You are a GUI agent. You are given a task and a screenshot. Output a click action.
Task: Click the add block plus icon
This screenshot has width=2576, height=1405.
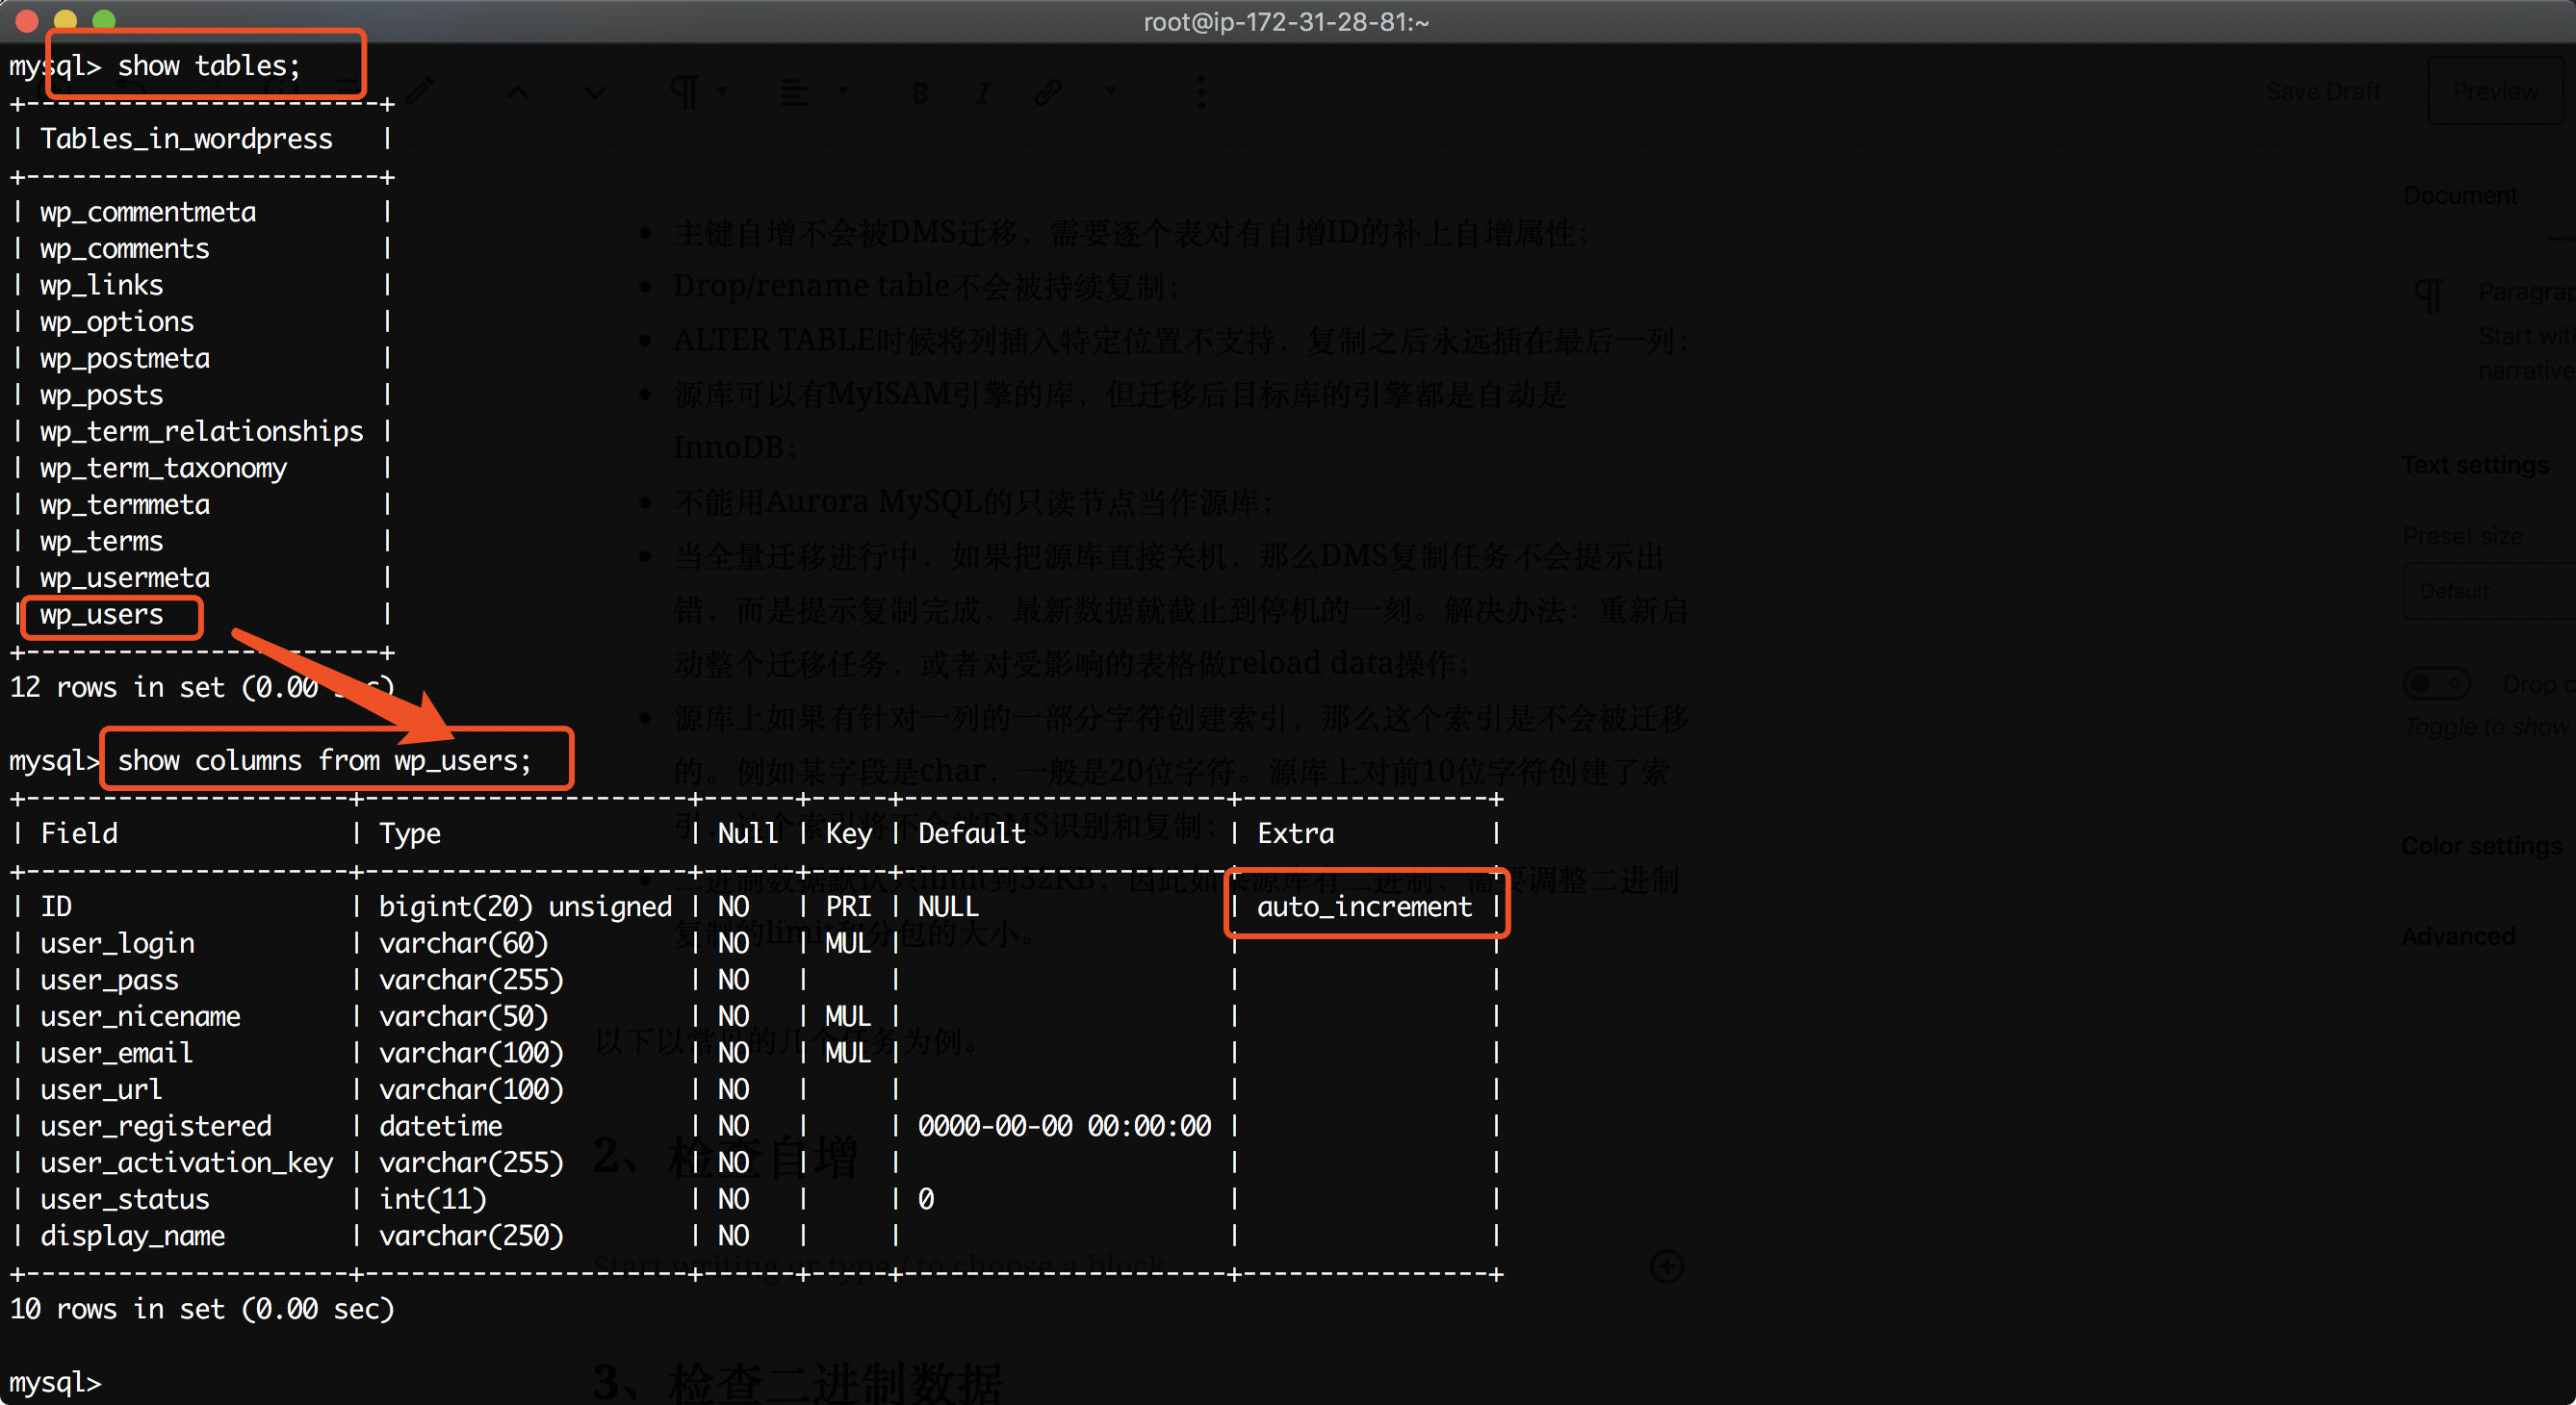1666,1266
